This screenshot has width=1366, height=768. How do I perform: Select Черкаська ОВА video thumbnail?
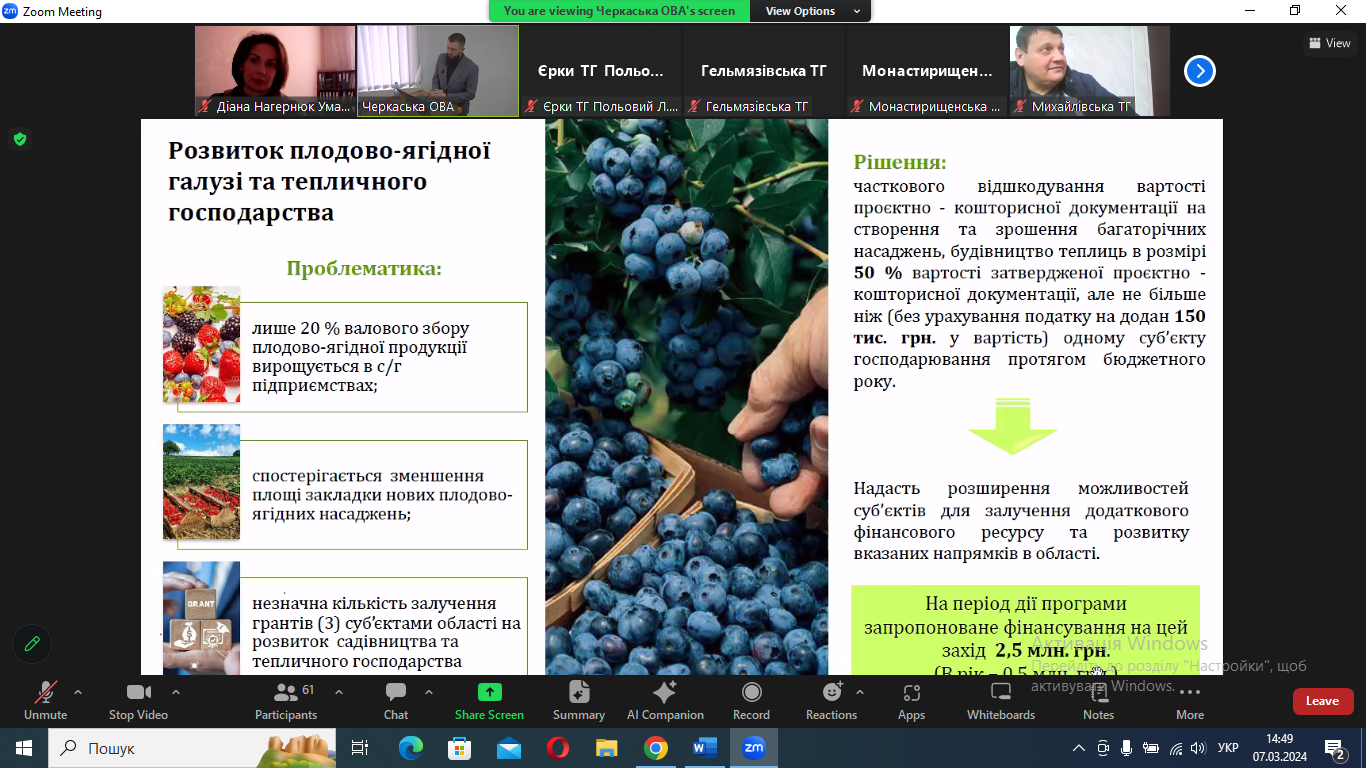tap(438, 71)
